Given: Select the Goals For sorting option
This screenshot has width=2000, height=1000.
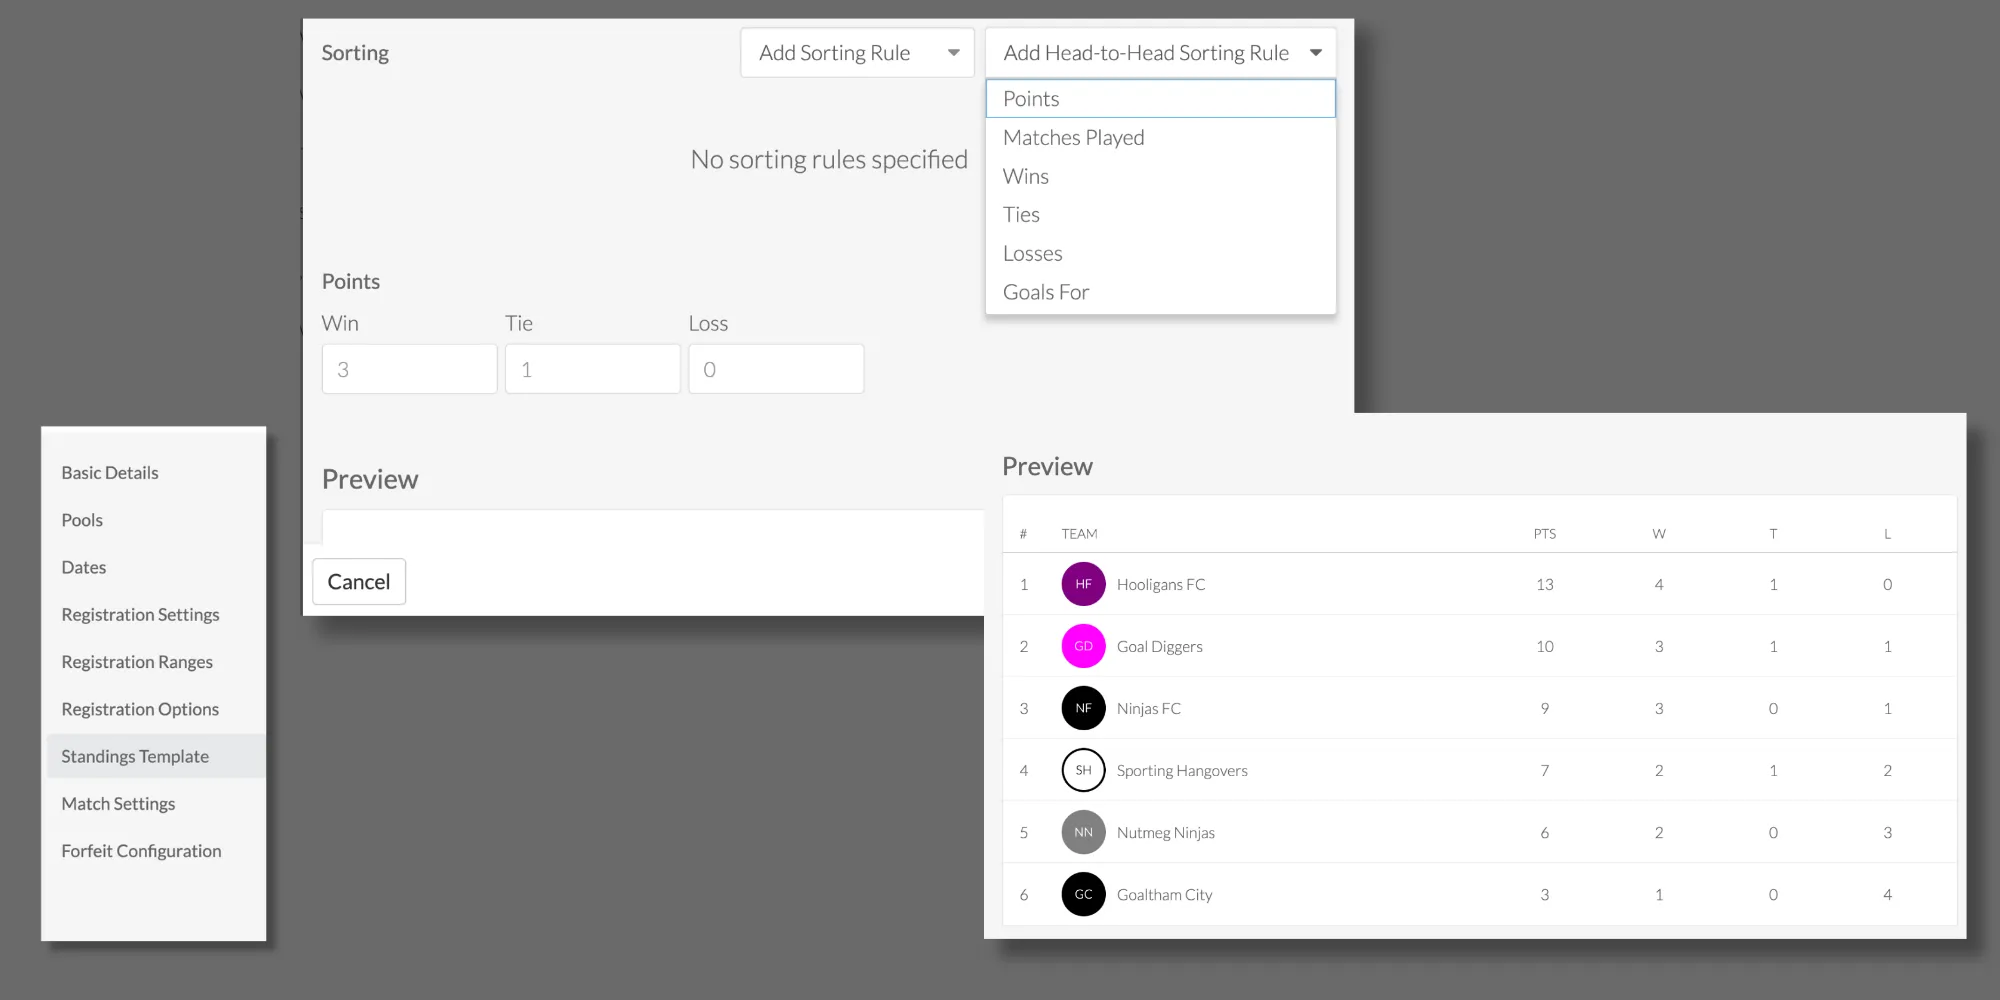Looking at the screenshot, I should point(1046,293).
